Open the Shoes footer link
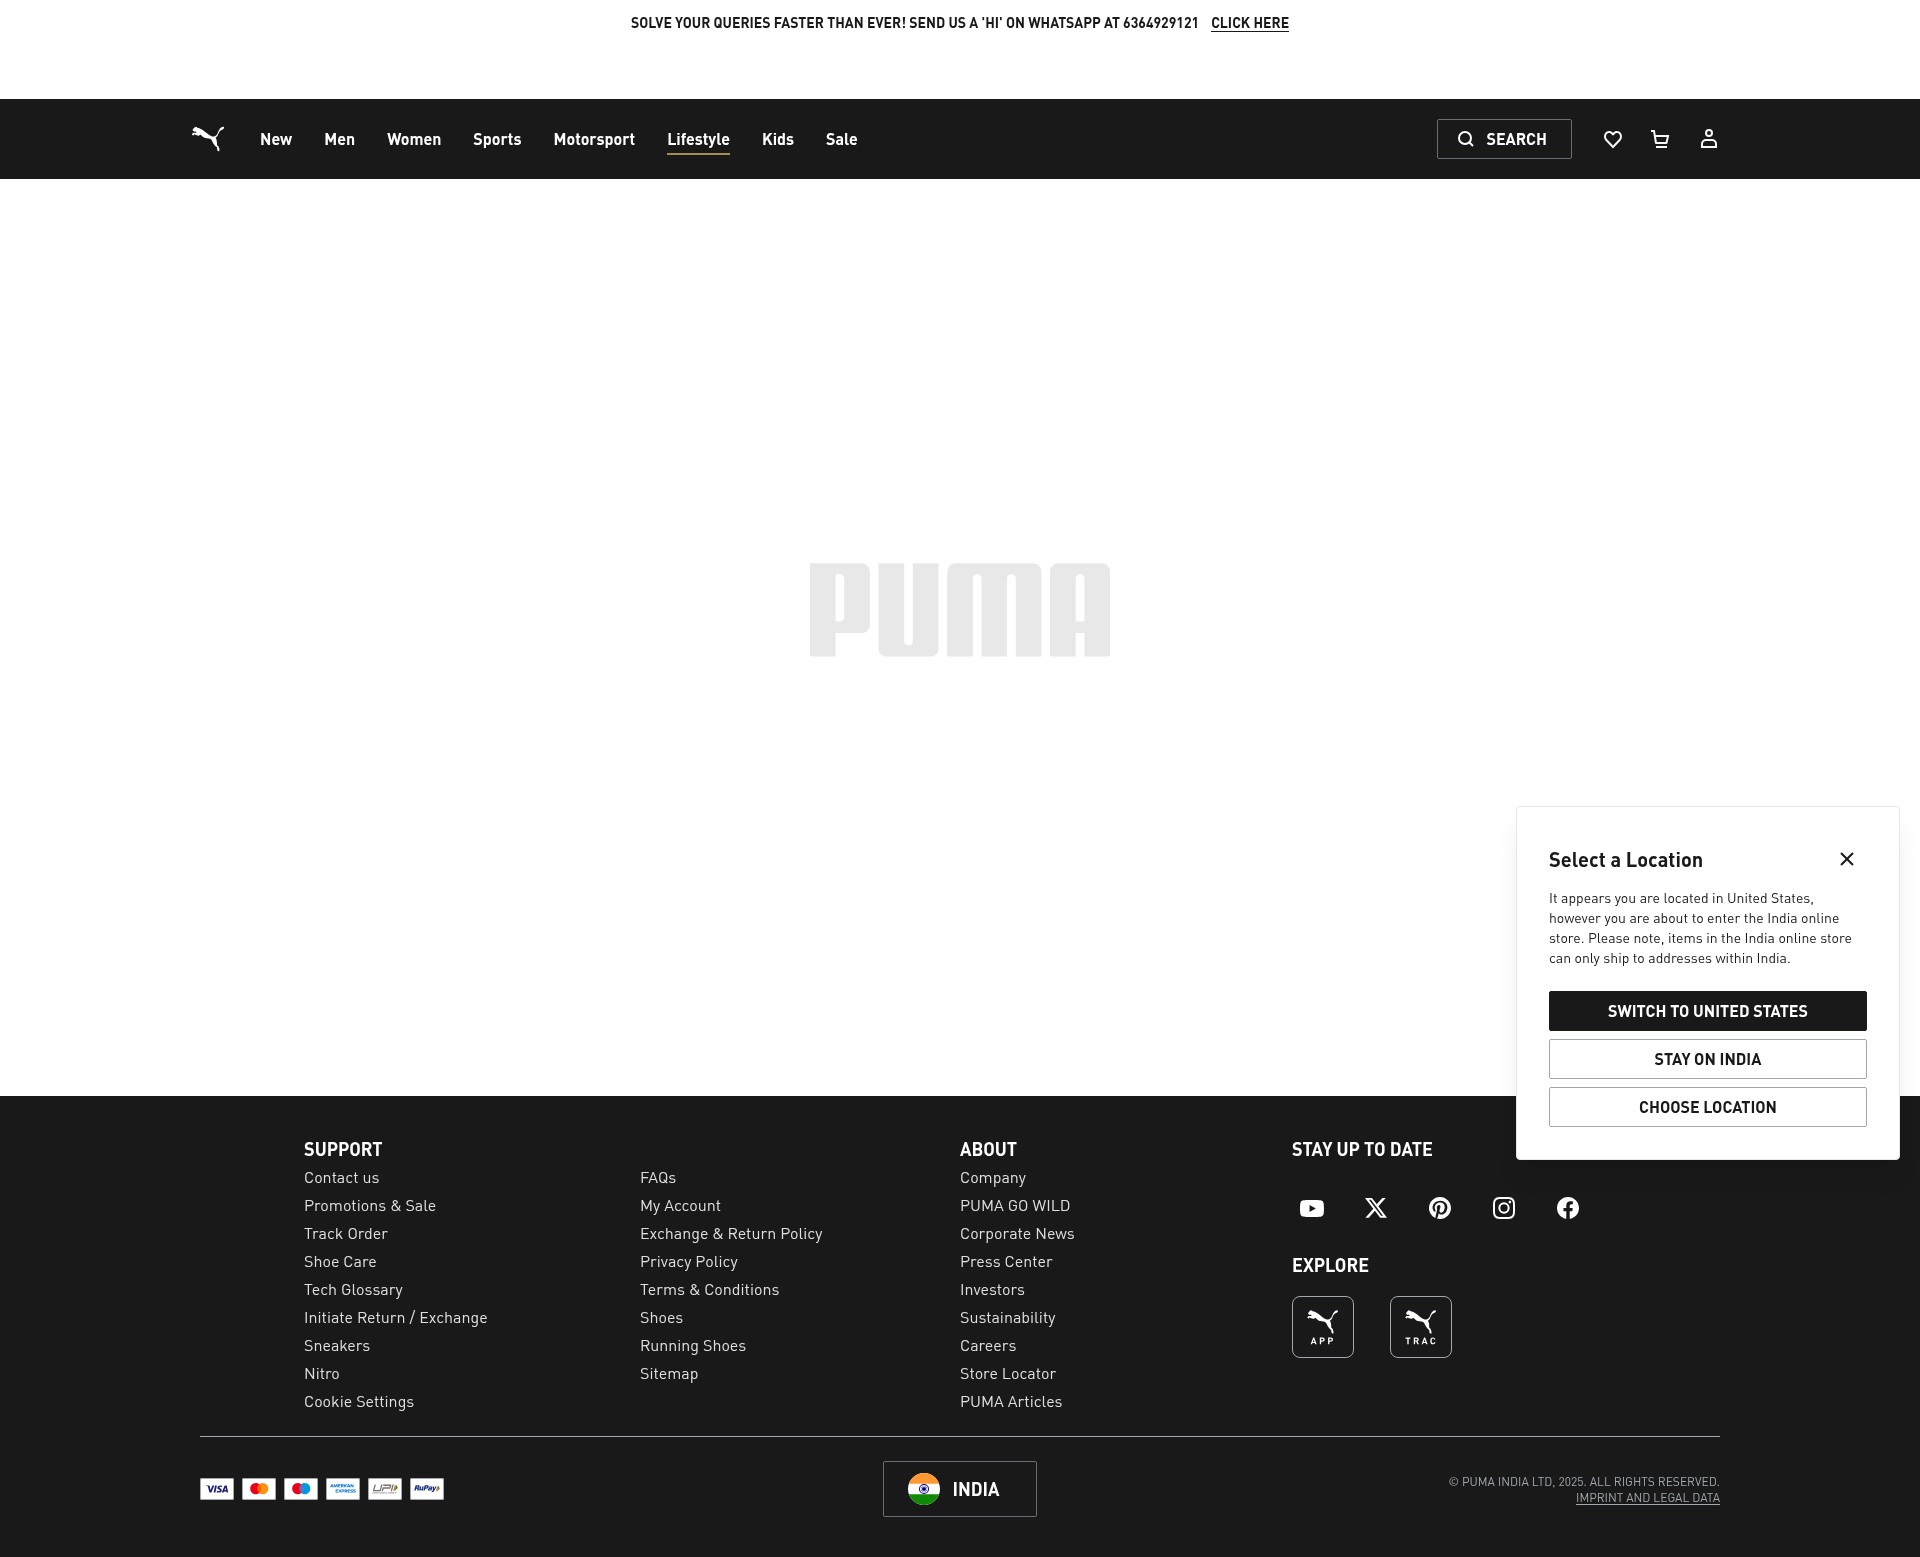 661,1318
